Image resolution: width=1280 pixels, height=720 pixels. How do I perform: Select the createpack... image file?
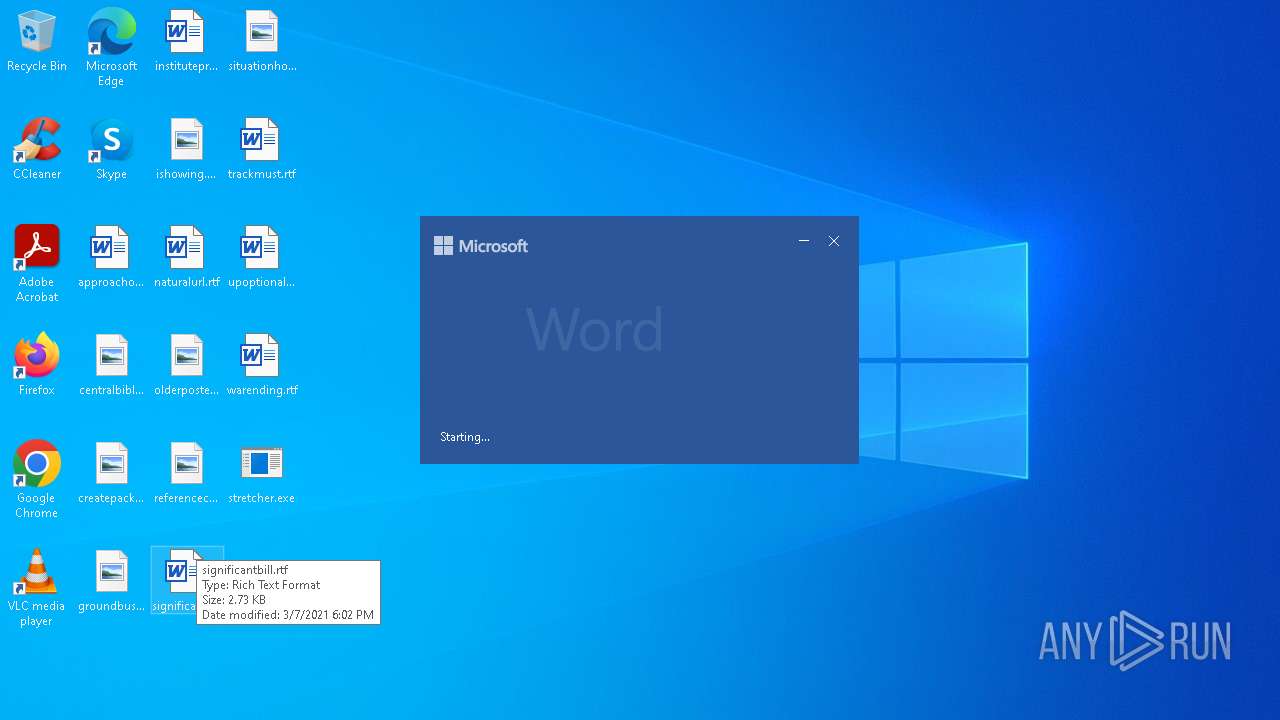[x=111, y=473]
